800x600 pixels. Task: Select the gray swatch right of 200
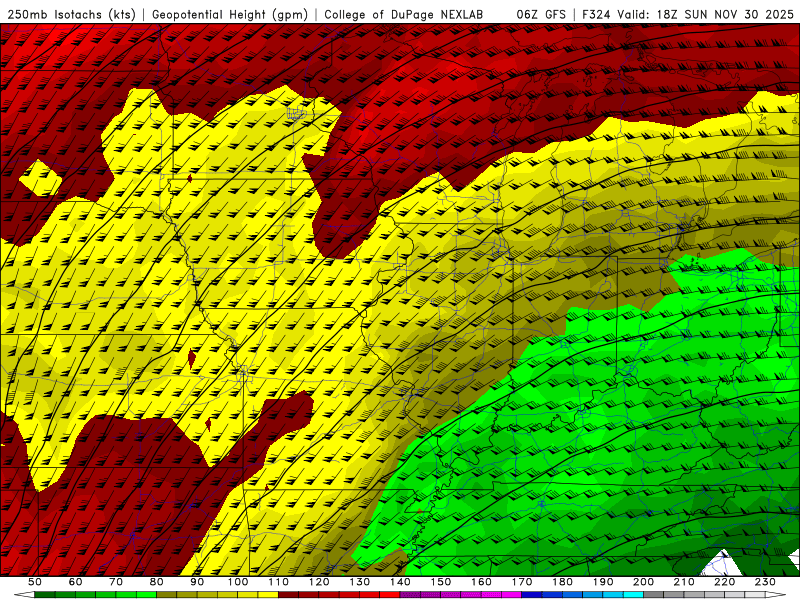tap(654, 595)
